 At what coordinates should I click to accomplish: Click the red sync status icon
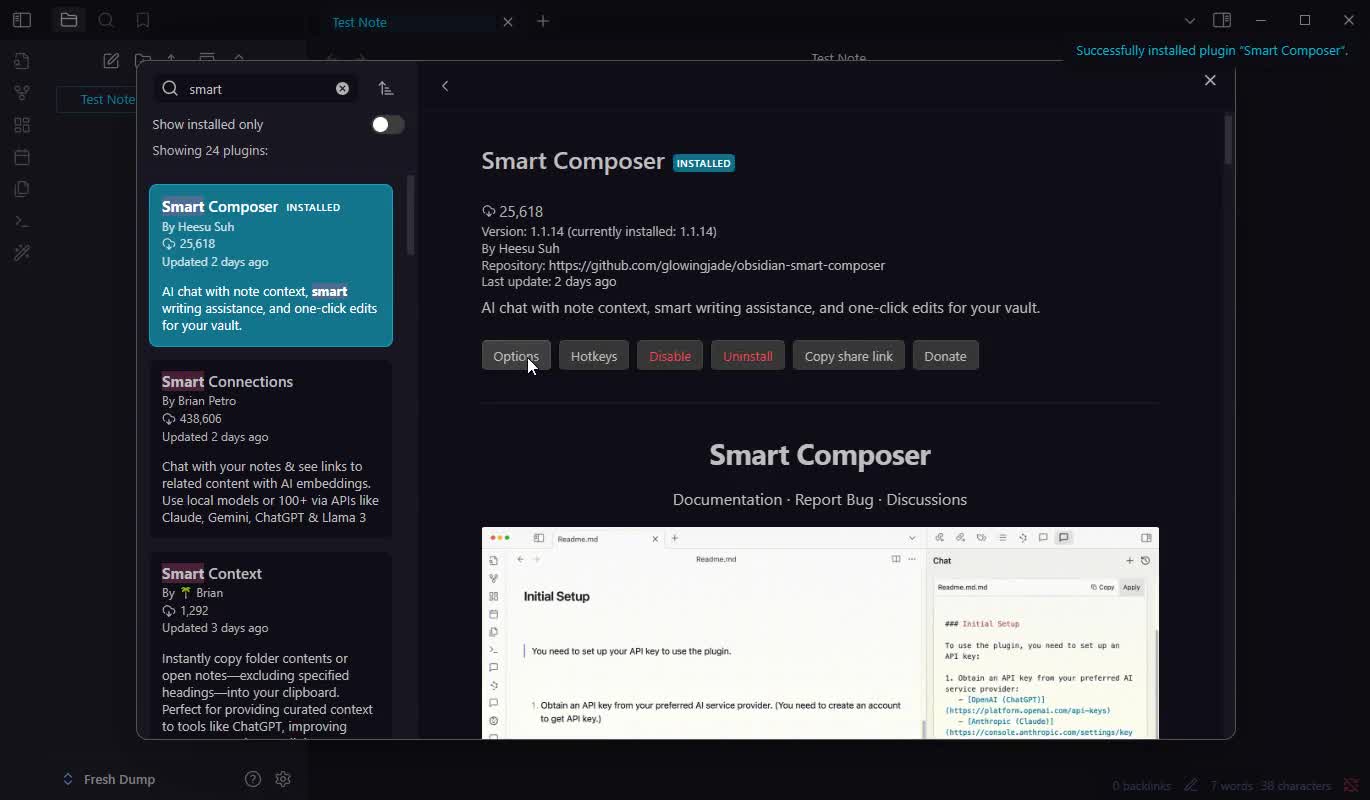coord(1350,785)
